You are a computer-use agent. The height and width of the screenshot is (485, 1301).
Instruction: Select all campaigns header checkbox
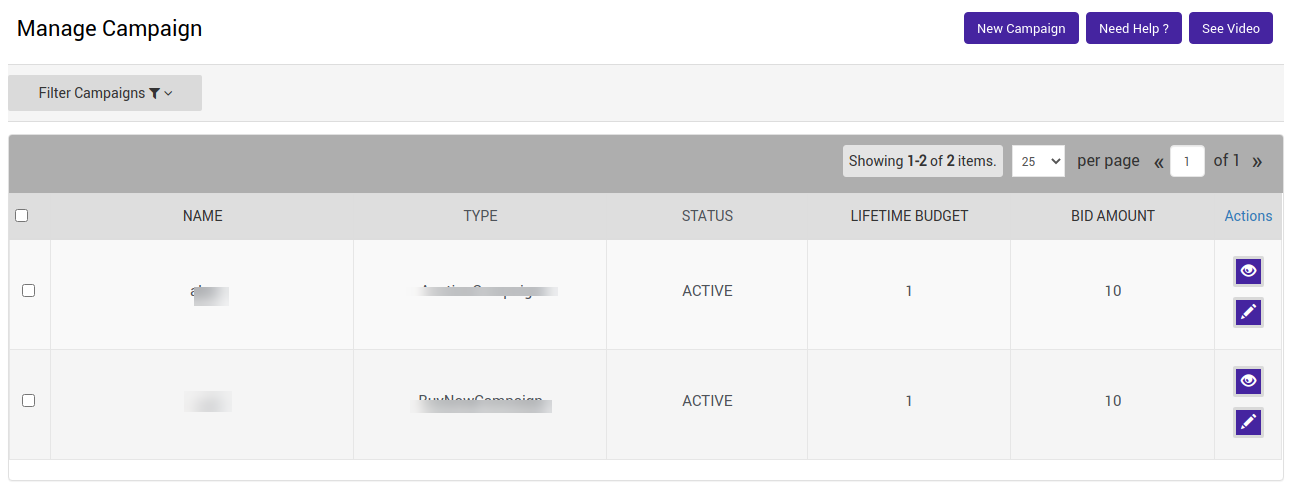(22, 216)
